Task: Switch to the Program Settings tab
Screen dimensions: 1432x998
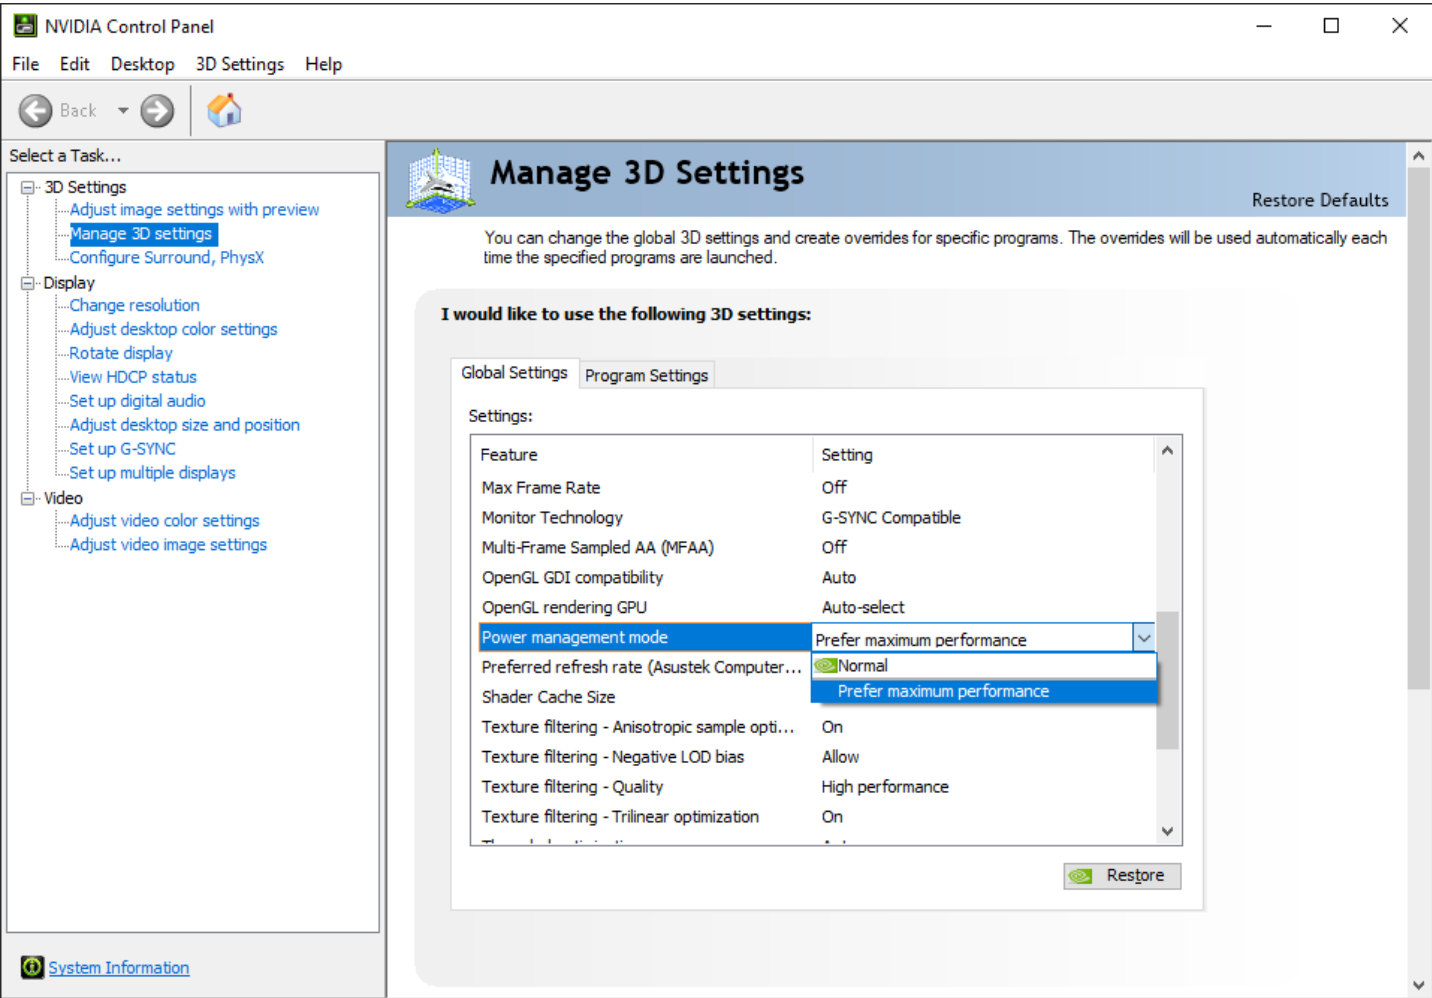Action: [x=646, y=375]
